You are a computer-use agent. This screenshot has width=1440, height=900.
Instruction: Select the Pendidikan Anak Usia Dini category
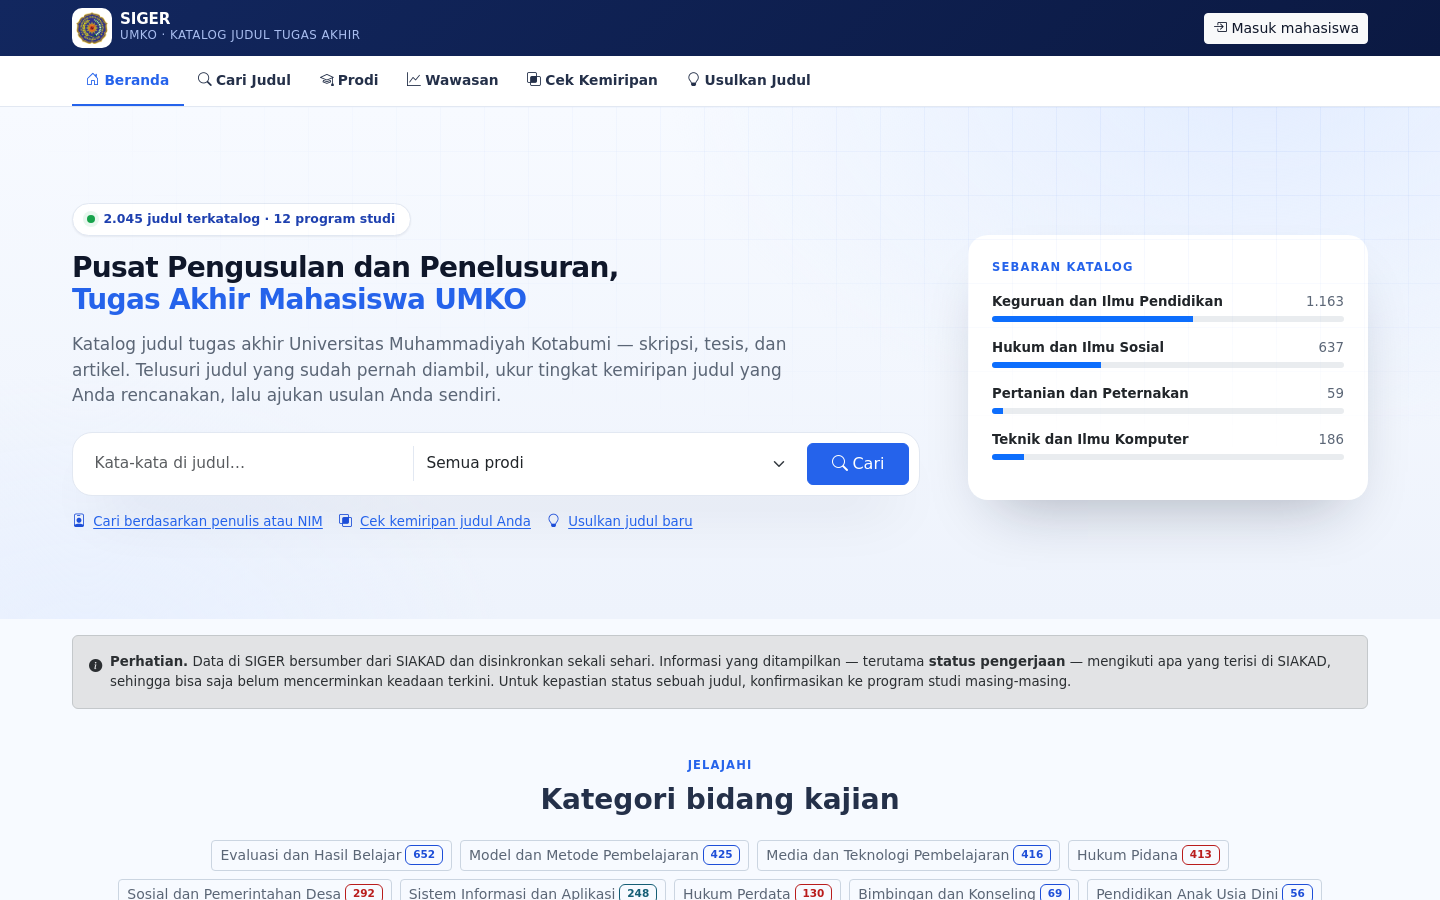tap(1204, 890)
